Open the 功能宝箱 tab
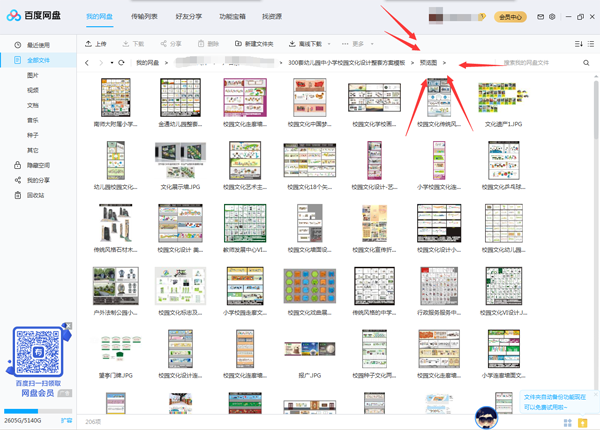 232,16
